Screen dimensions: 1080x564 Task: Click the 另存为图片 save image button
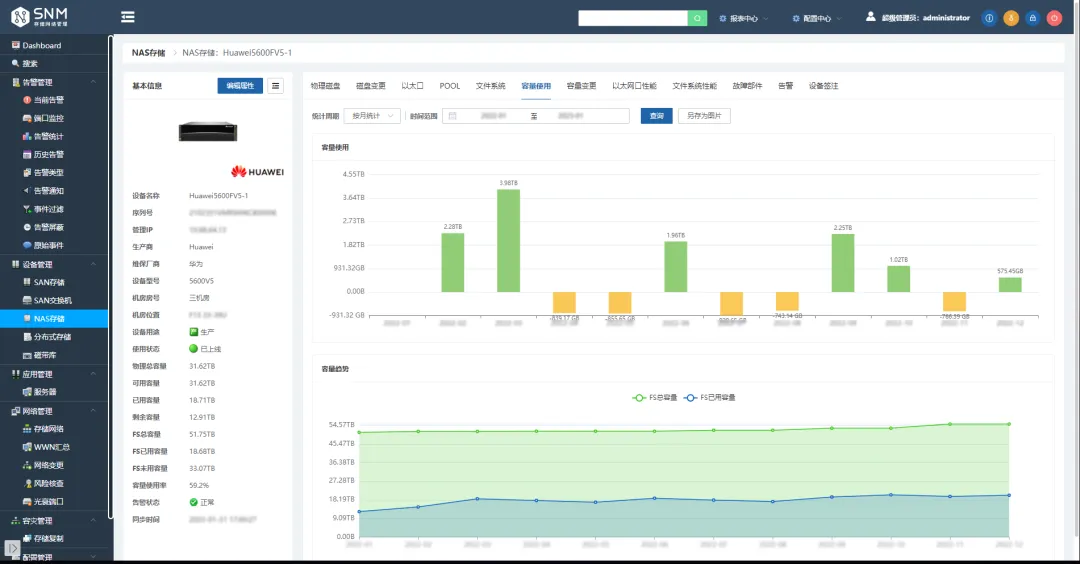point(704,116)
